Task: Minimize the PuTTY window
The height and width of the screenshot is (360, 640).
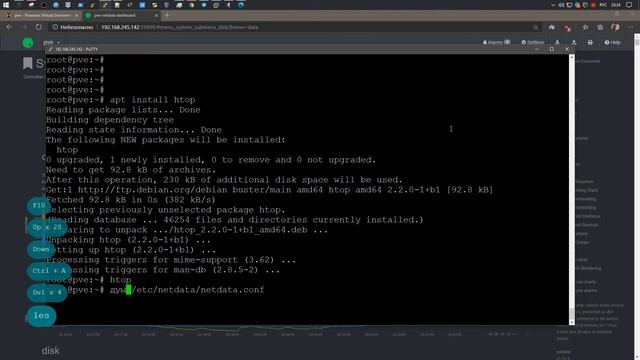Action: tap(537, 49)
